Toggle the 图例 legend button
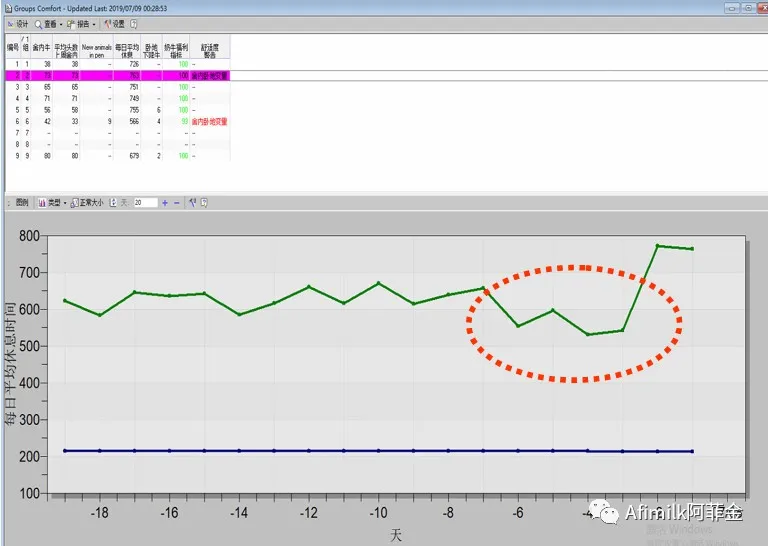The image size is (768, 546). (x=22, y=203)
